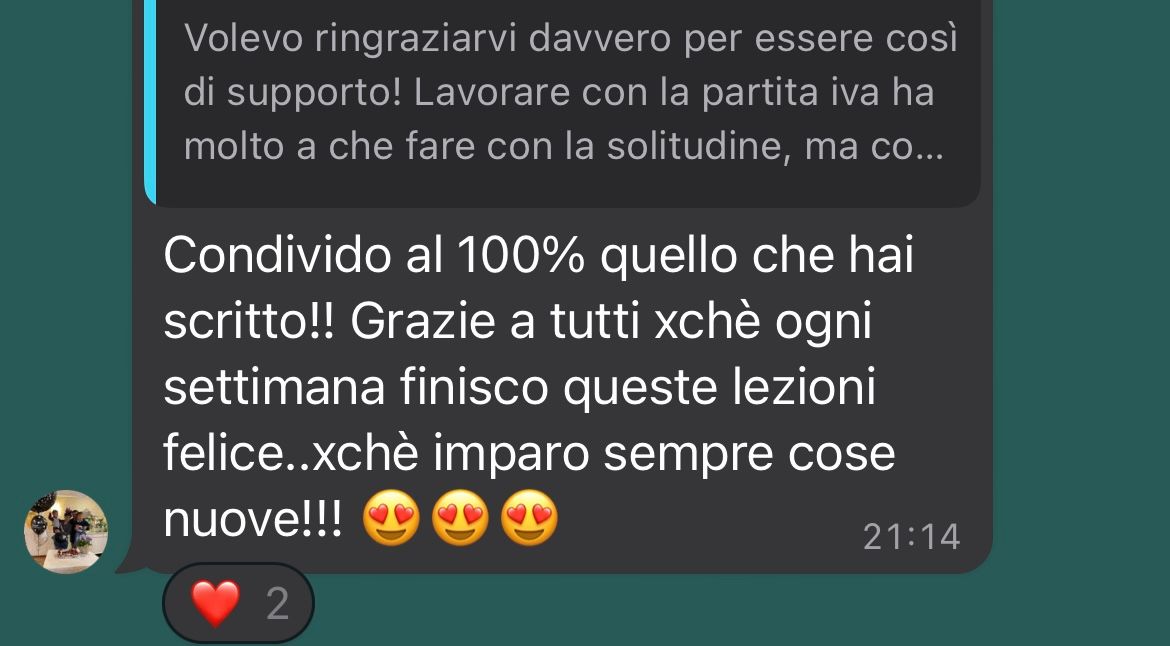Image resolution: width=1170 pixels, height=646 pixels.
Task: Tap quoted line mentioning partita iva
Action: tap(559, 93)
